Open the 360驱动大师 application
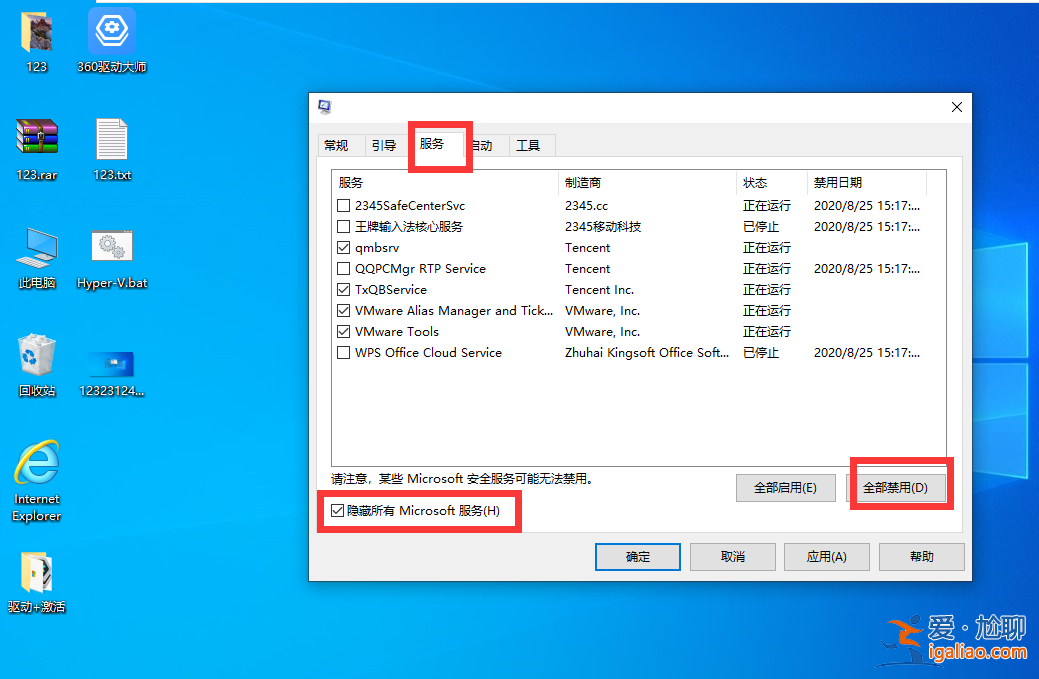Viewport: 1039px width, 679px height. [x=111, y=31]
